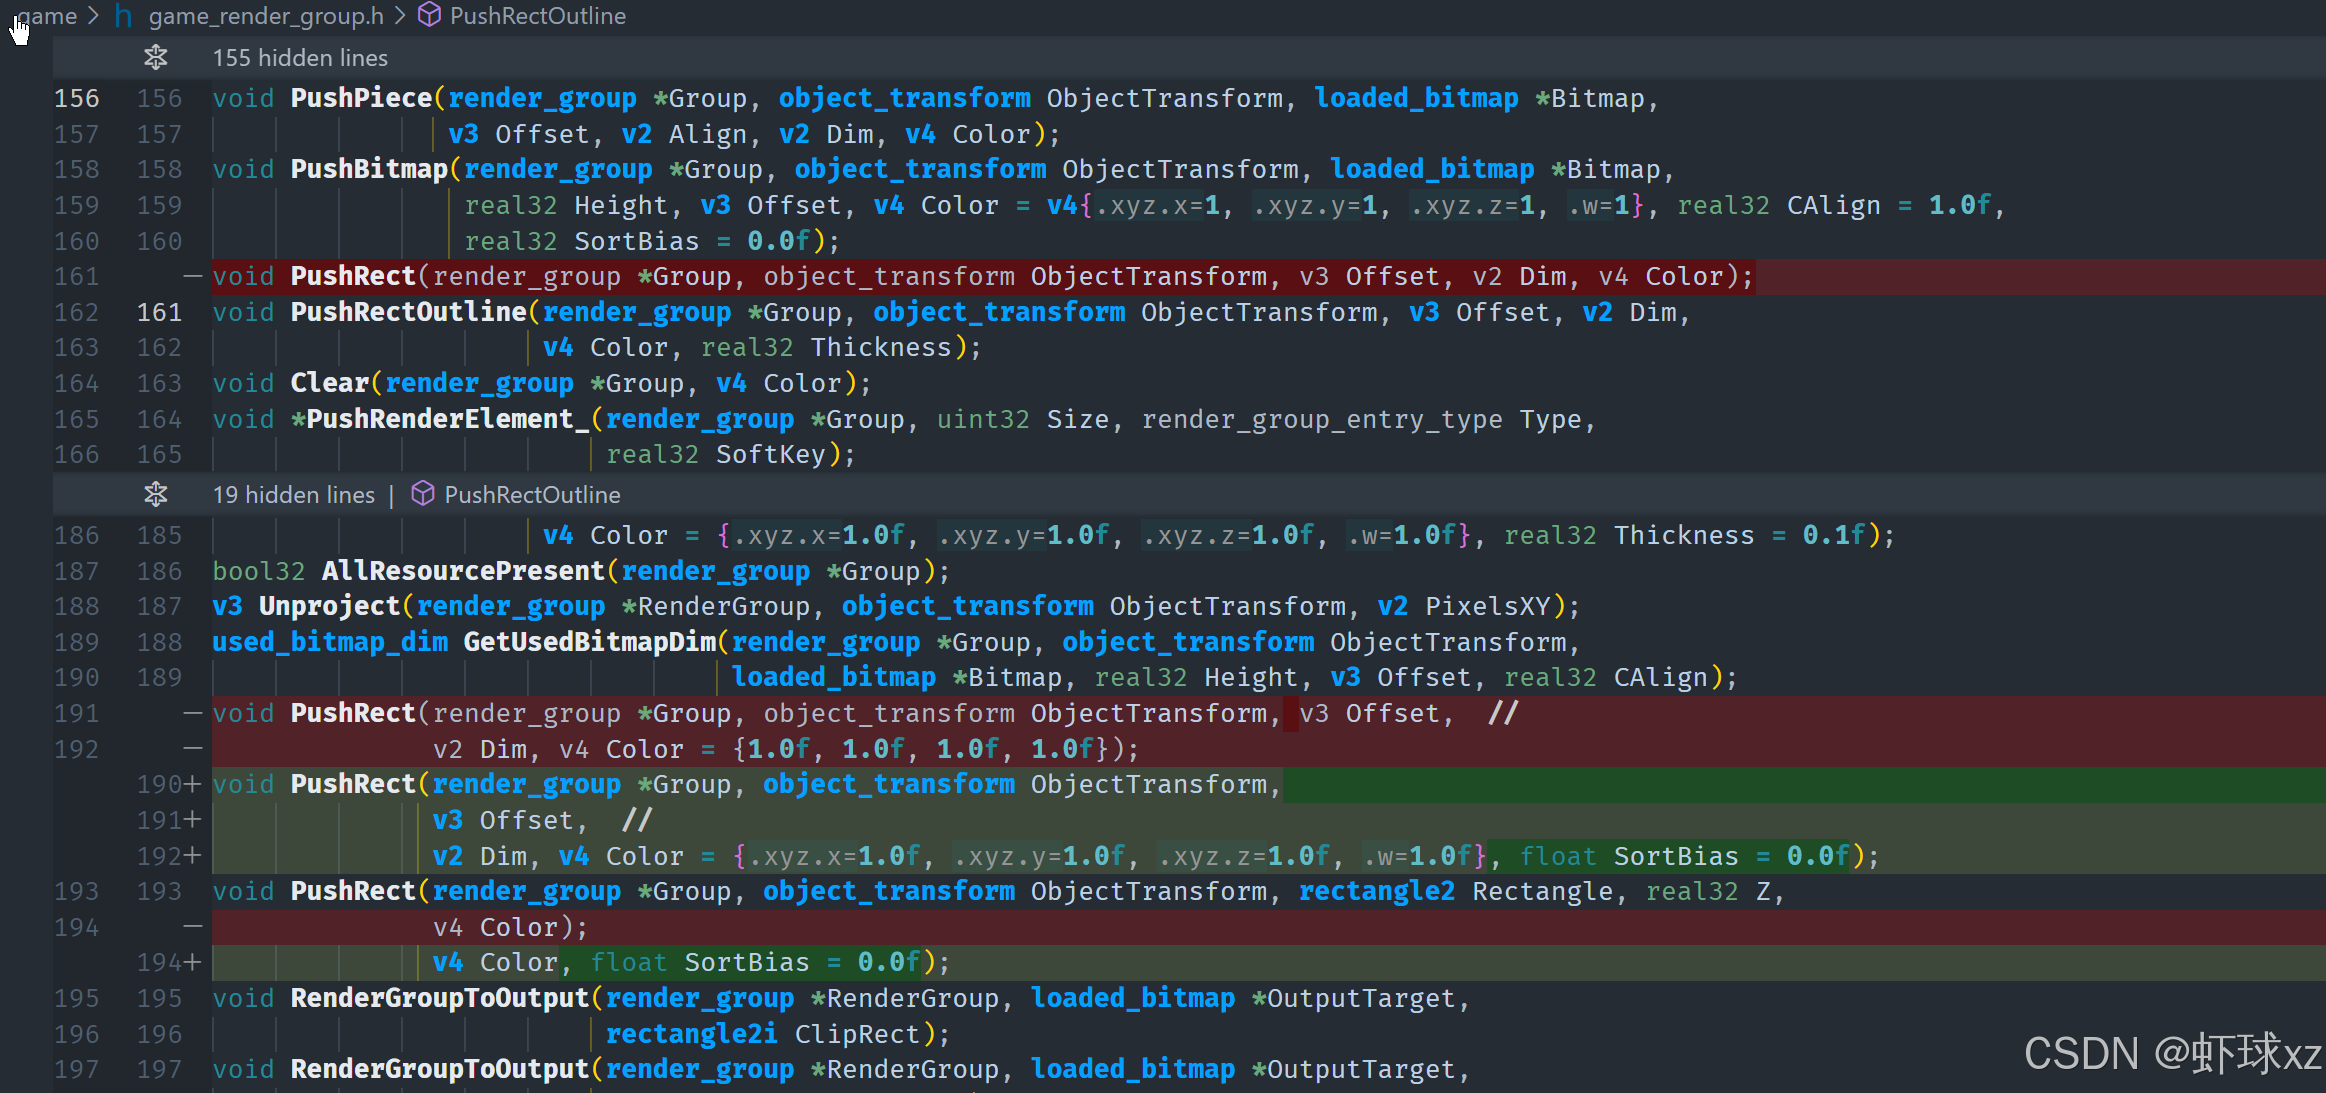Expand the 155 hidden lines icon
This screenshot has width=2326, height=1093.
tap(155, 58)
